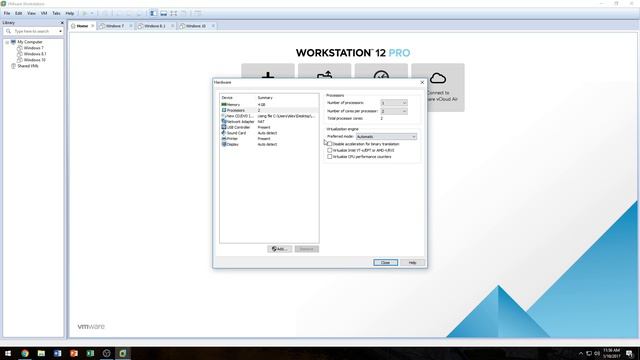Viewport: 640px width, 360px height.
Task: Click the Add button in Hardware dialog
Action: click(x=280, y=249)
